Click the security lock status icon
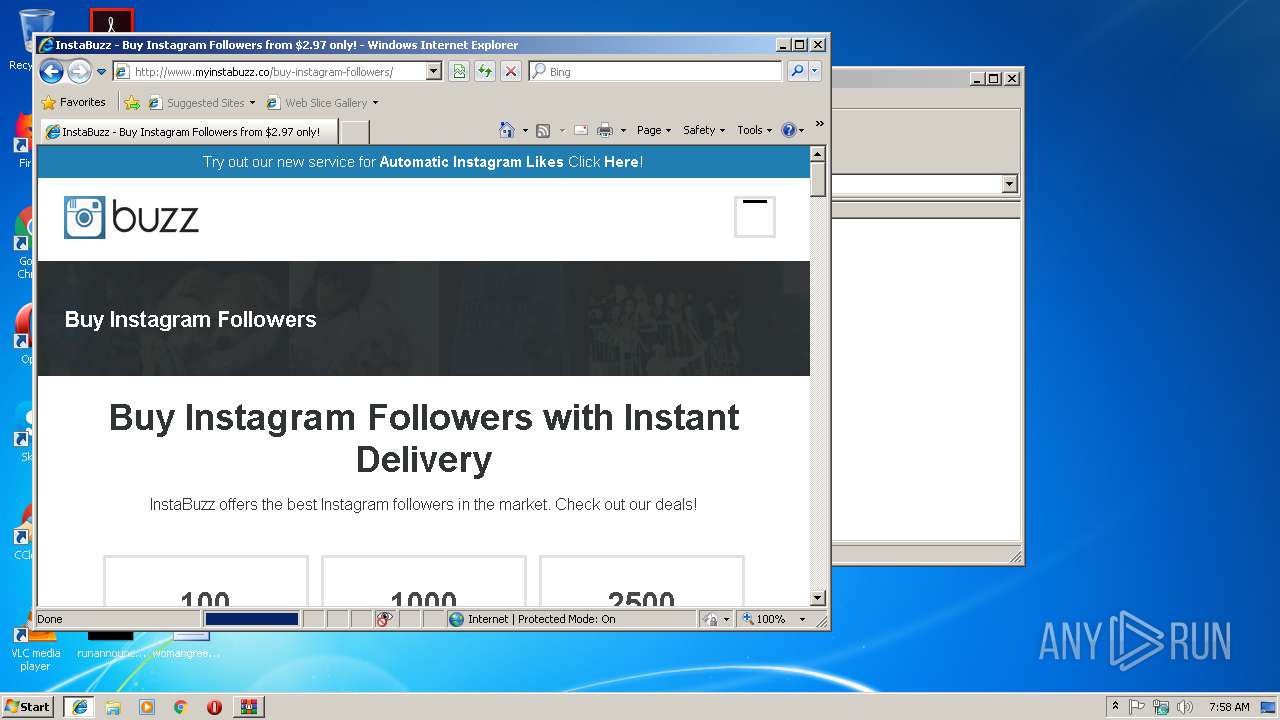The width and height of the screenshot is (1280, 720). point(710,619)
